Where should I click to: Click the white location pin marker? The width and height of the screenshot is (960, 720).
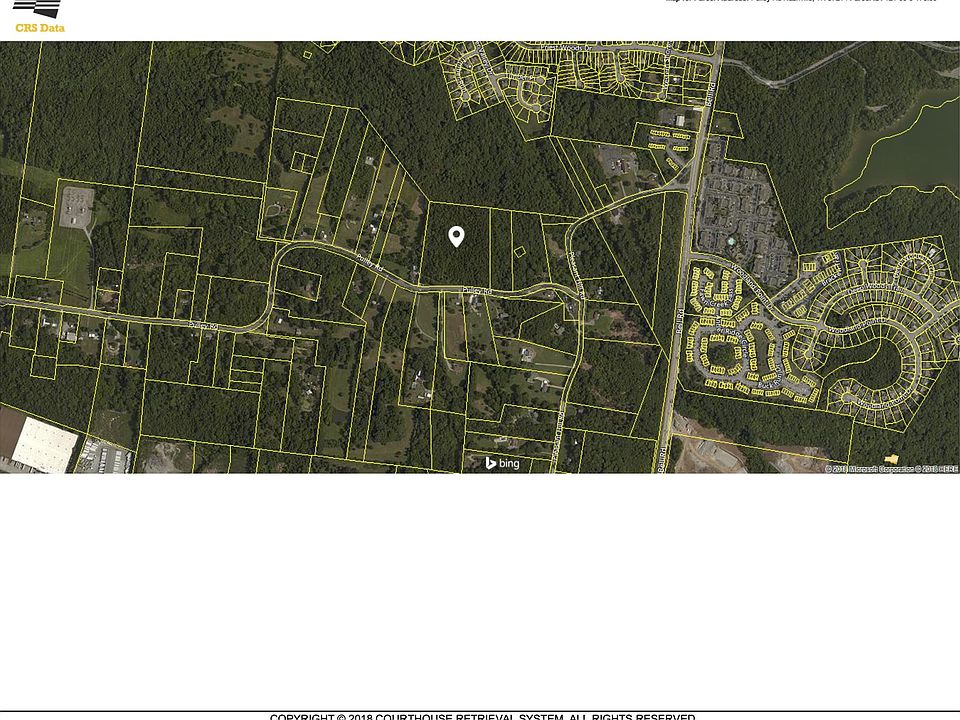click(x=456, y=236)
